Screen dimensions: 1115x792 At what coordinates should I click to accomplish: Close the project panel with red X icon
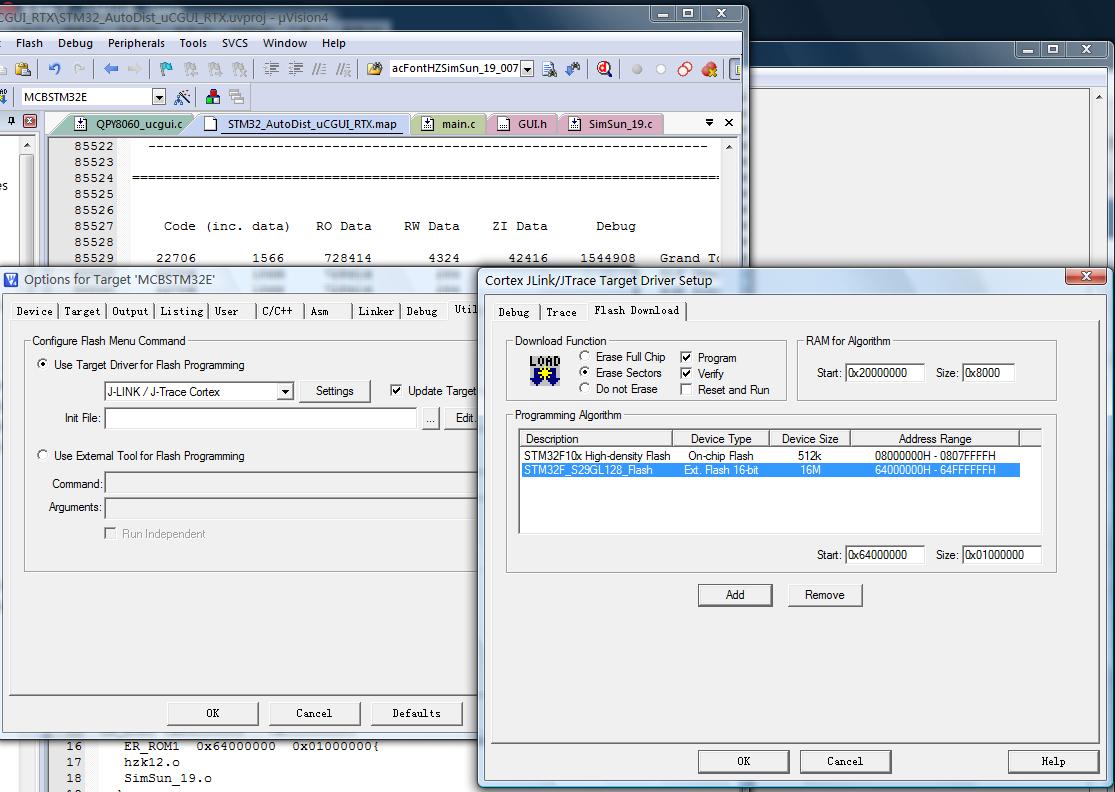(x=30, y=121)
